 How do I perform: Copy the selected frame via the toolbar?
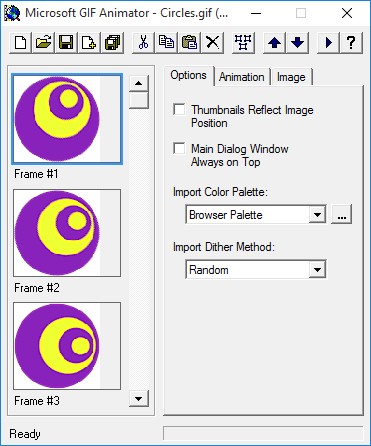click(166, 43)
